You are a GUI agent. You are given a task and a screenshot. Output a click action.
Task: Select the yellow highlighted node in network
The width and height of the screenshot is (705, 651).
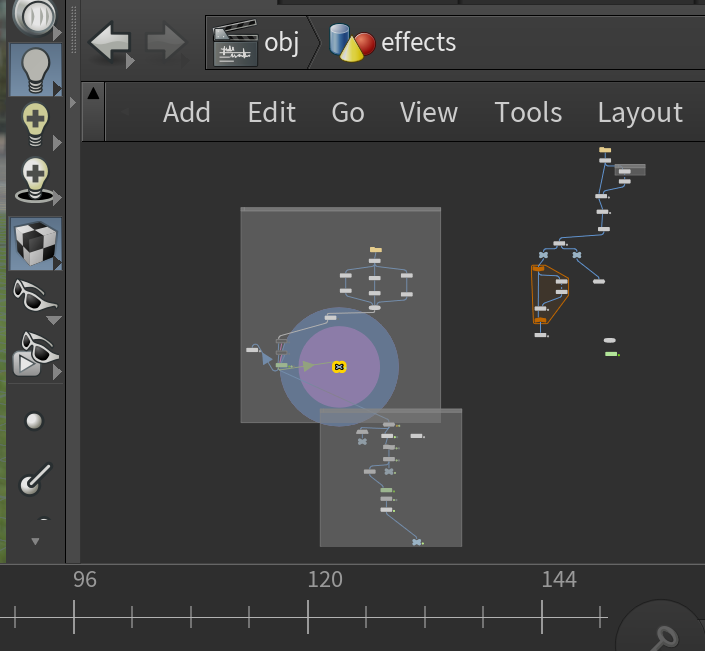tap(339, 367)
